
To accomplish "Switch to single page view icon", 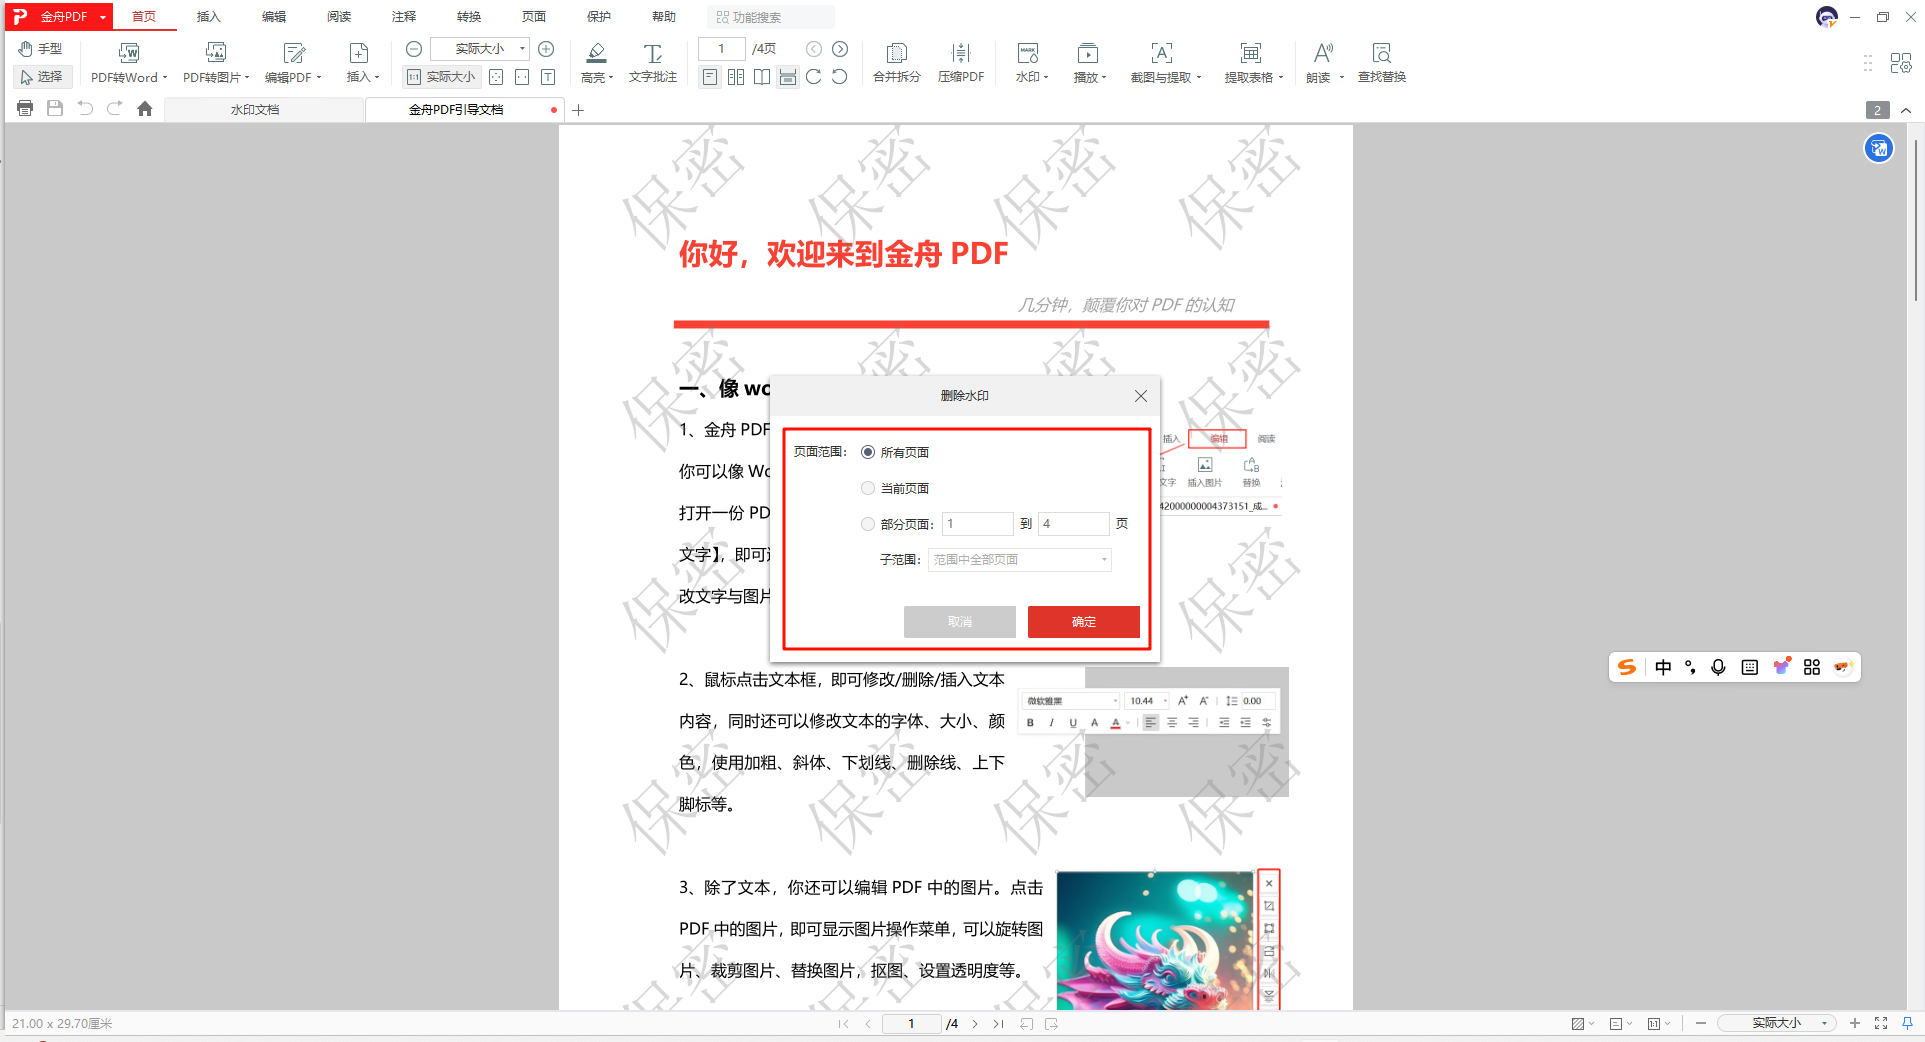I will point(710,77).
